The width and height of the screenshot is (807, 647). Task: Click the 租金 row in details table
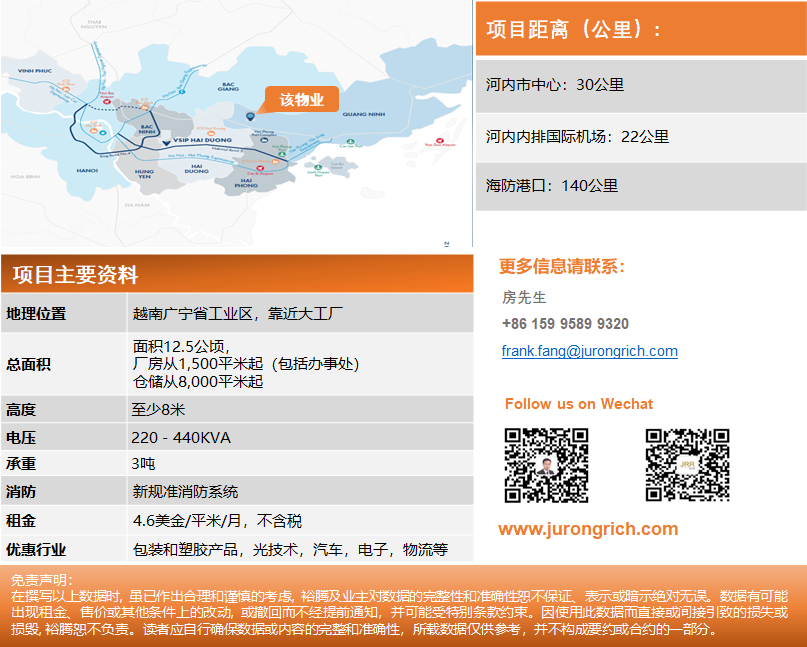coord(236,521)
